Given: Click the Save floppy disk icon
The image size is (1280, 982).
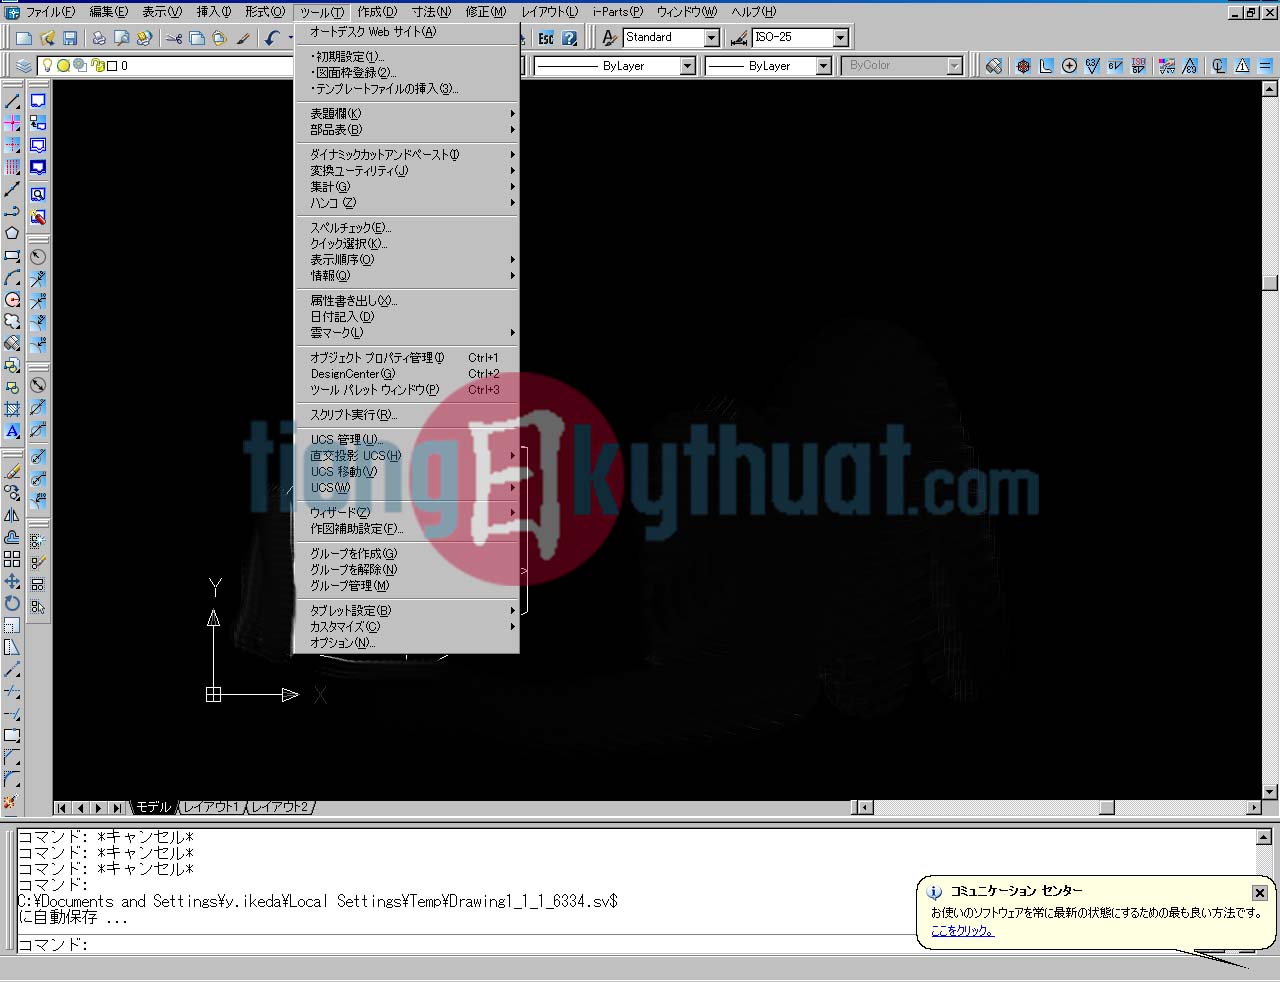Looking at the screenshot, I should (x=70, y=38).
